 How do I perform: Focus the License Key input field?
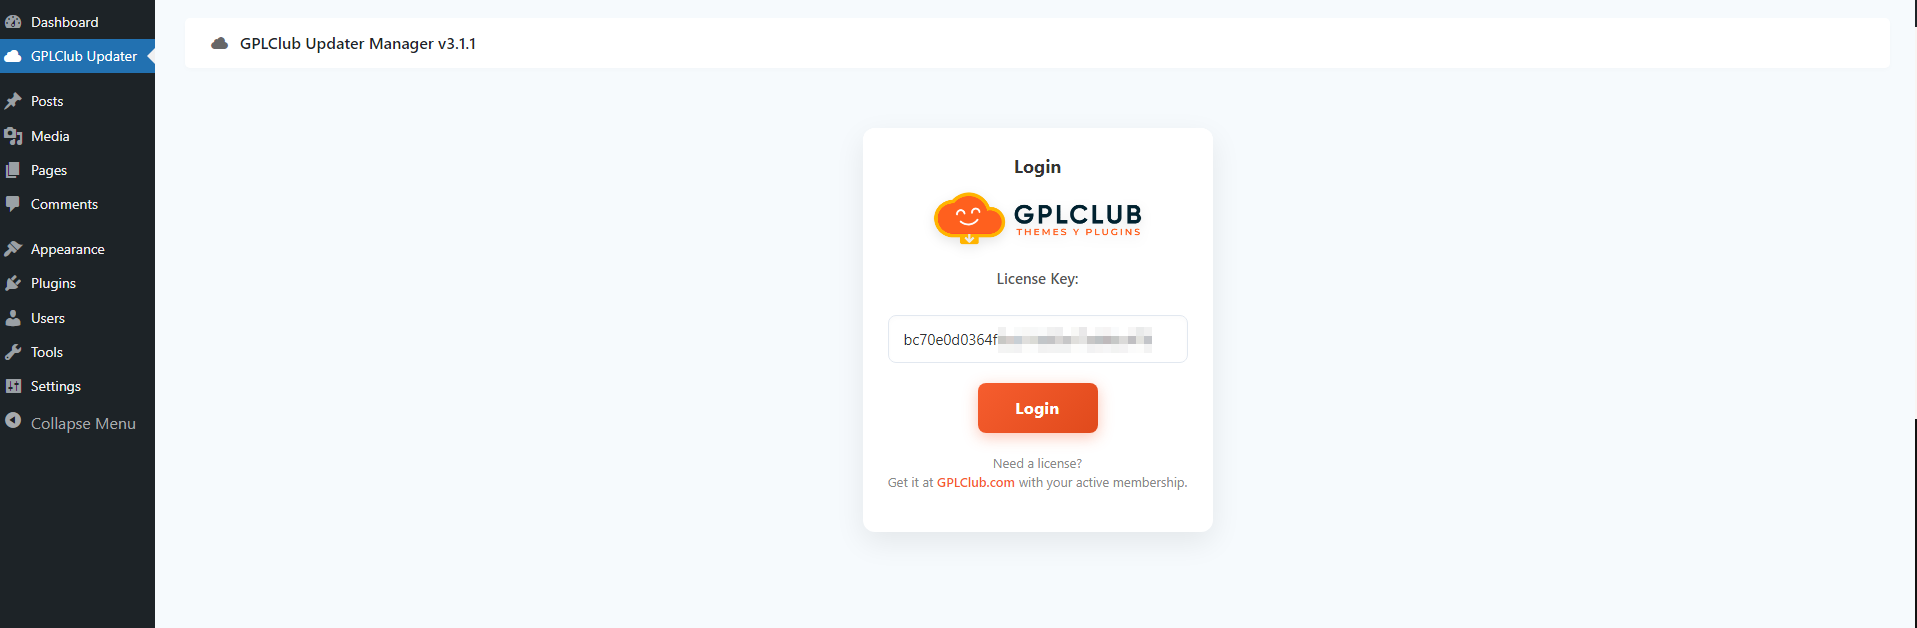1037,339
